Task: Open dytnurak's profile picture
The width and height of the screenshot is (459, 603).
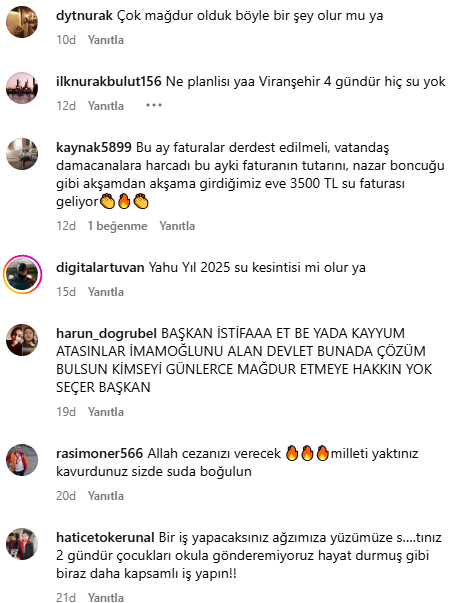Action: 22,22
